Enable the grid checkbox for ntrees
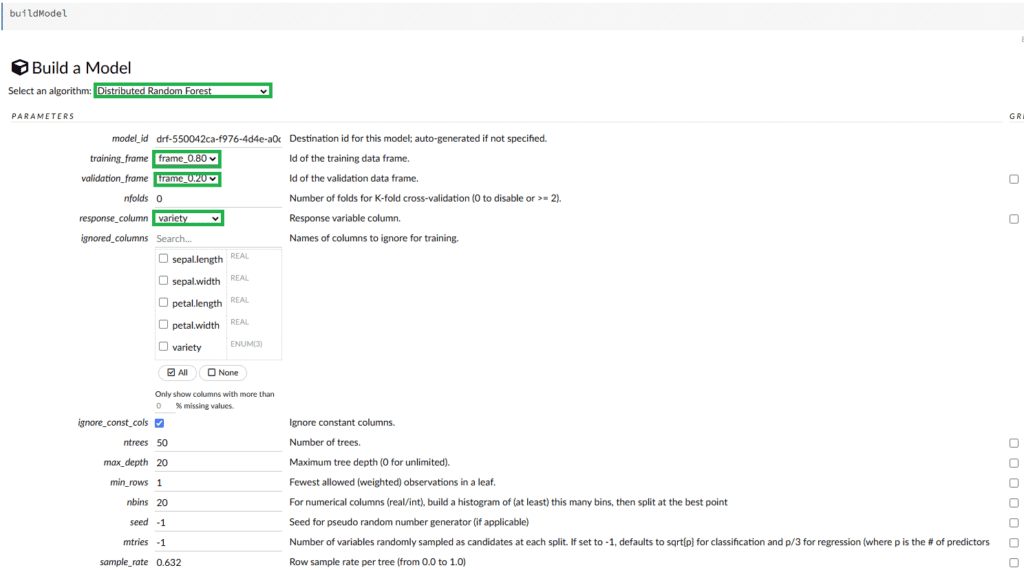 (1013, 443)
